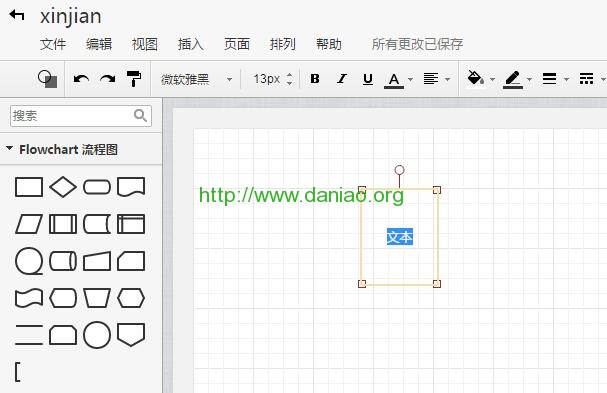Apply the font color A button
This screenshot has width=607, height=393.
394,80
